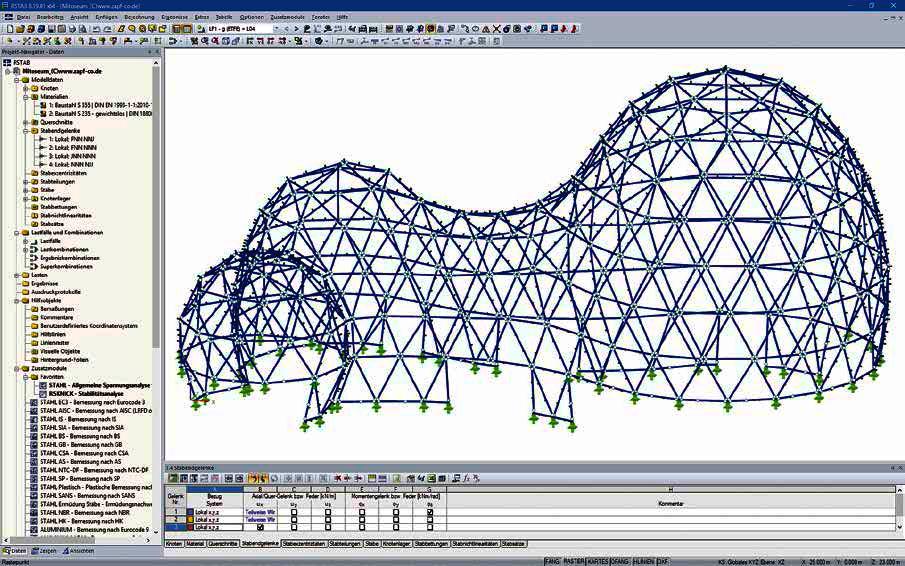This screenshot has height=566, width=905.
Task: Switch to the Querschnitte table tab
Action: [223, 543]
